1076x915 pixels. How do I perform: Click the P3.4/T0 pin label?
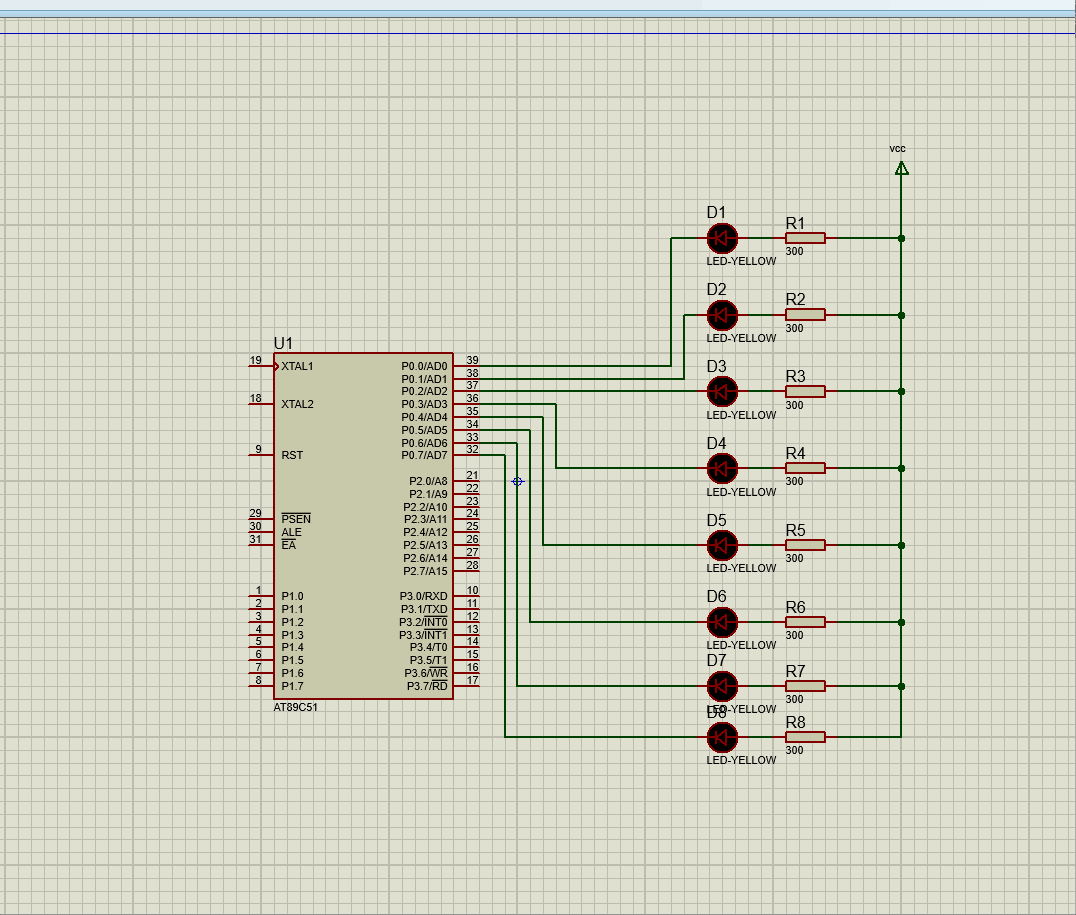pos(429,647)
